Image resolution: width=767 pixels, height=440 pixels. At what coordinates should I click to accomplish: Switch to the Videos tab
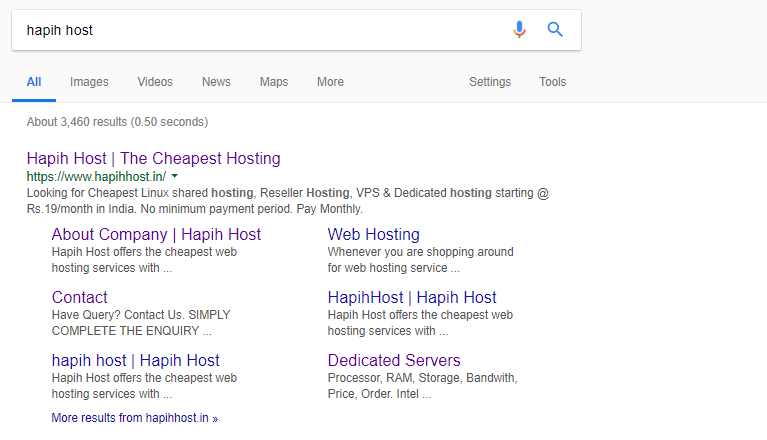[x=155, y=82]
